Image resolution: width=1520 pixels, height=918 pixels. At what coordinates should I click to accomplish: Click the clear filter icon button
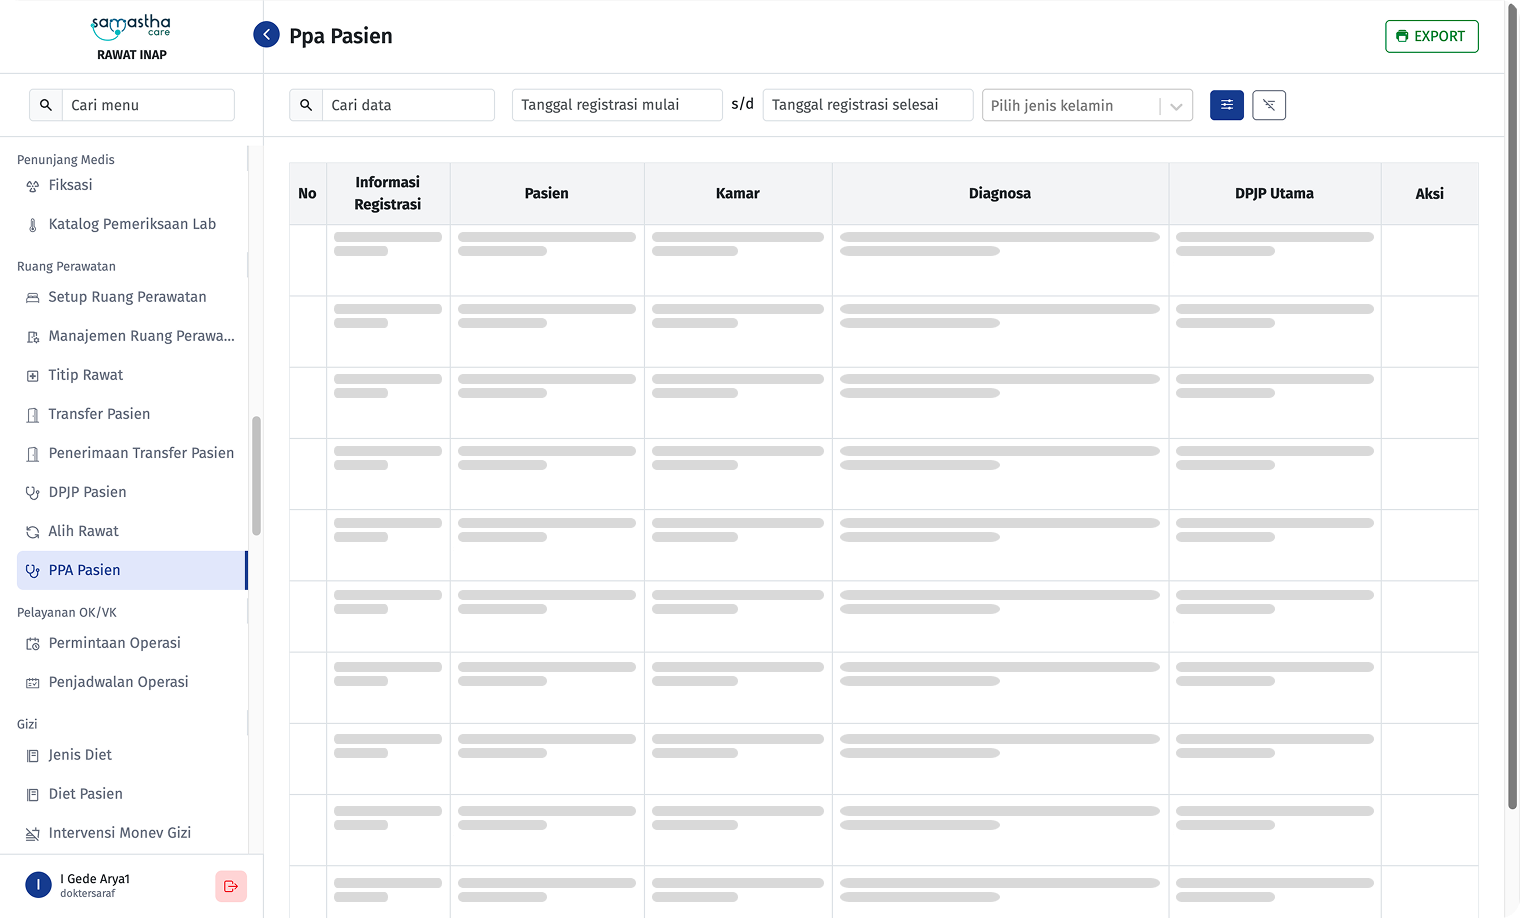[x=1269, y=105]
